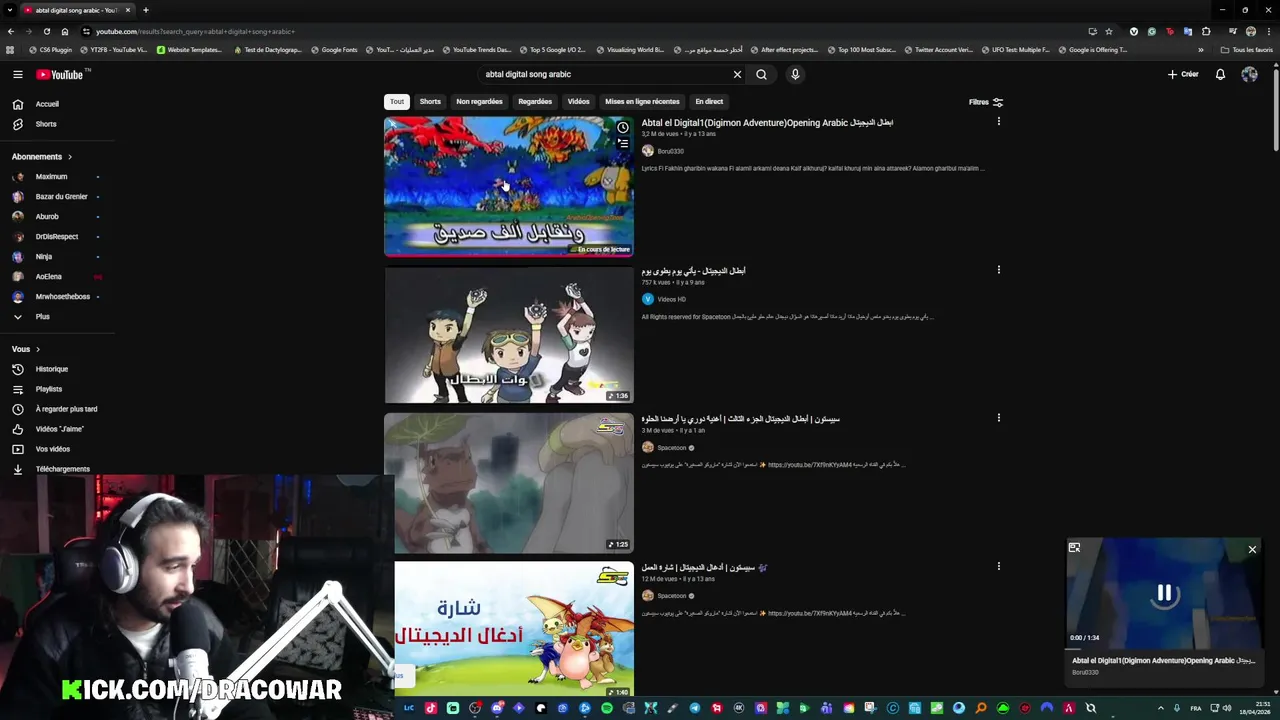Open options for Abtal el Digital1 video

pos(998,122)
